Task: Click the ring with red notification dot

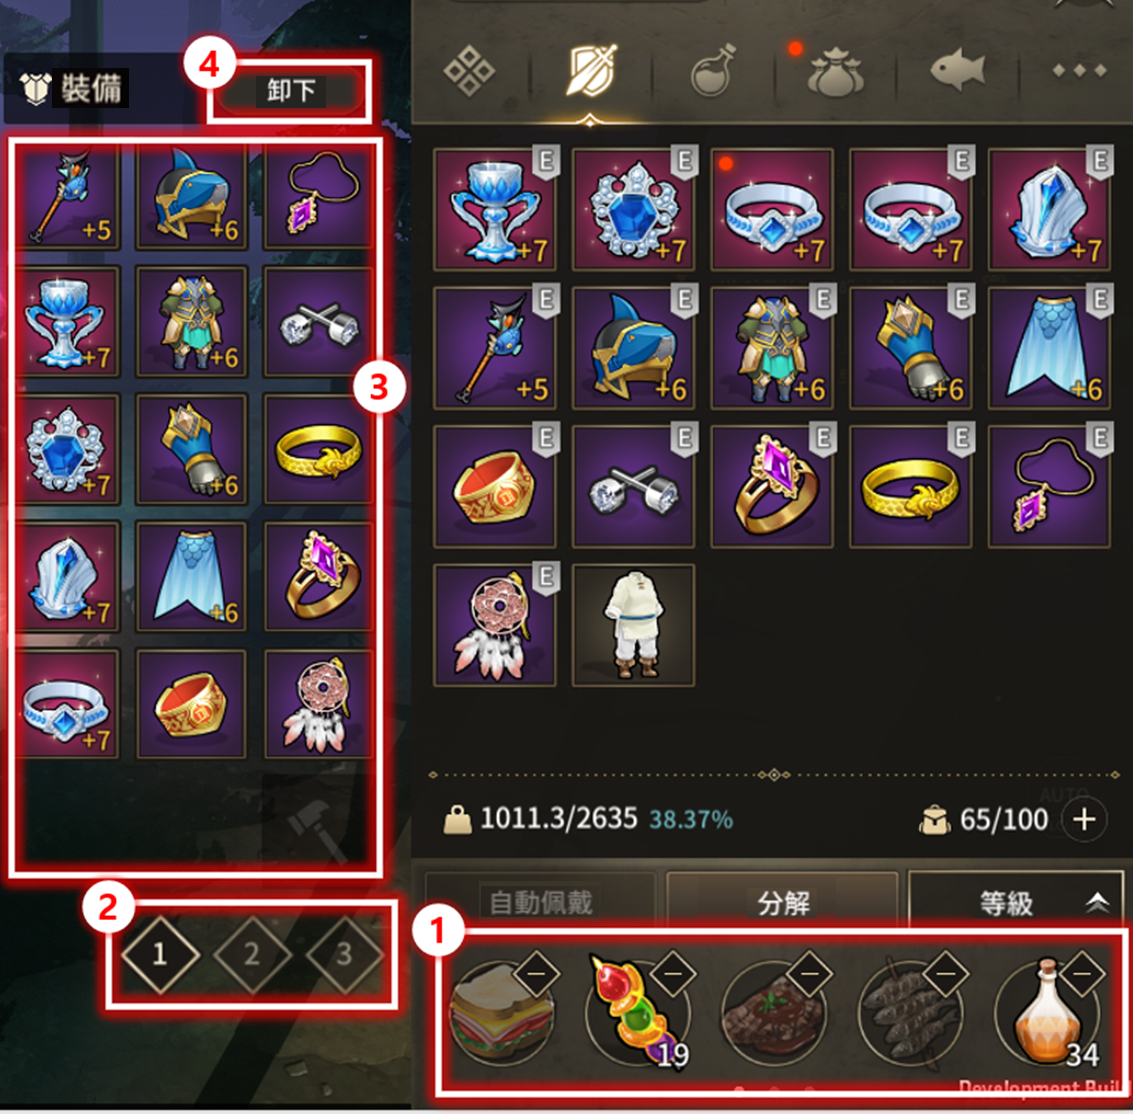Action: (772, 210)
